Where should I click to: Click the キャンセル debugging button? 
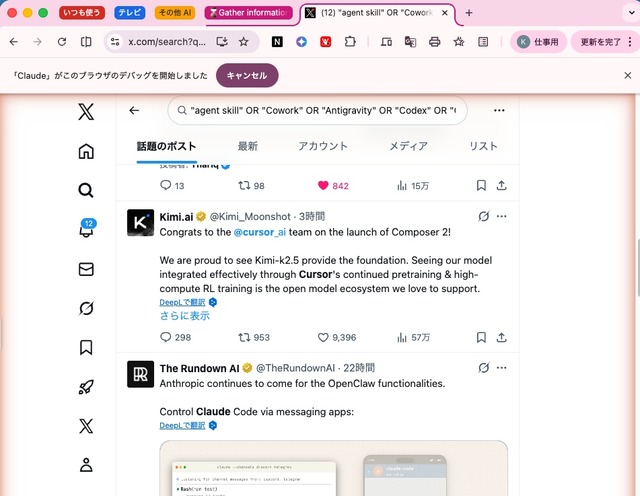247,76
